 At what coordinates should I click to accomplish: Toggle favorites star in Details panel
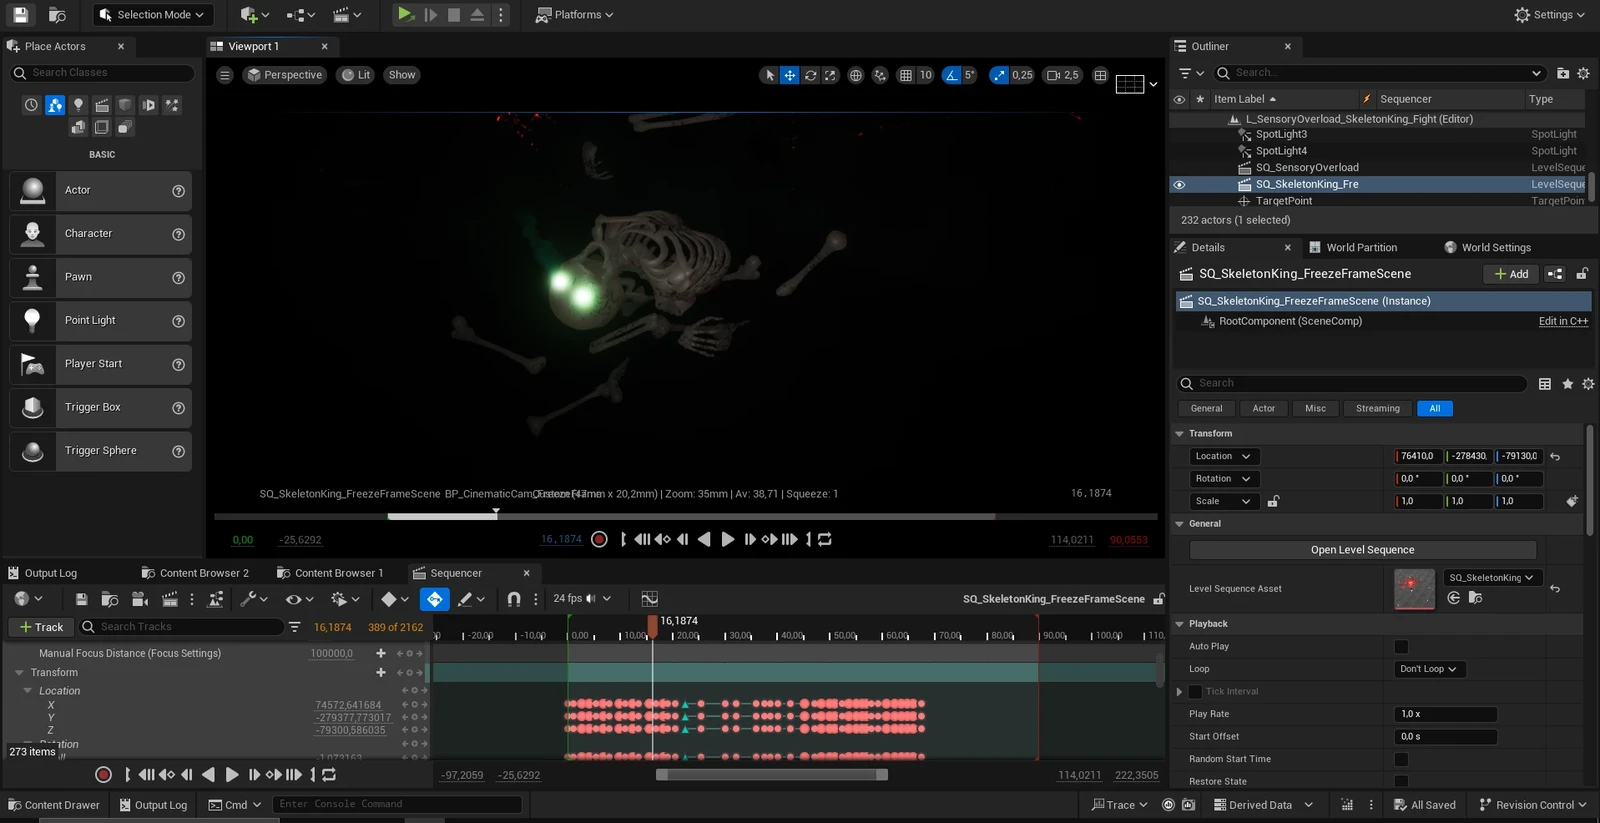1567,384
